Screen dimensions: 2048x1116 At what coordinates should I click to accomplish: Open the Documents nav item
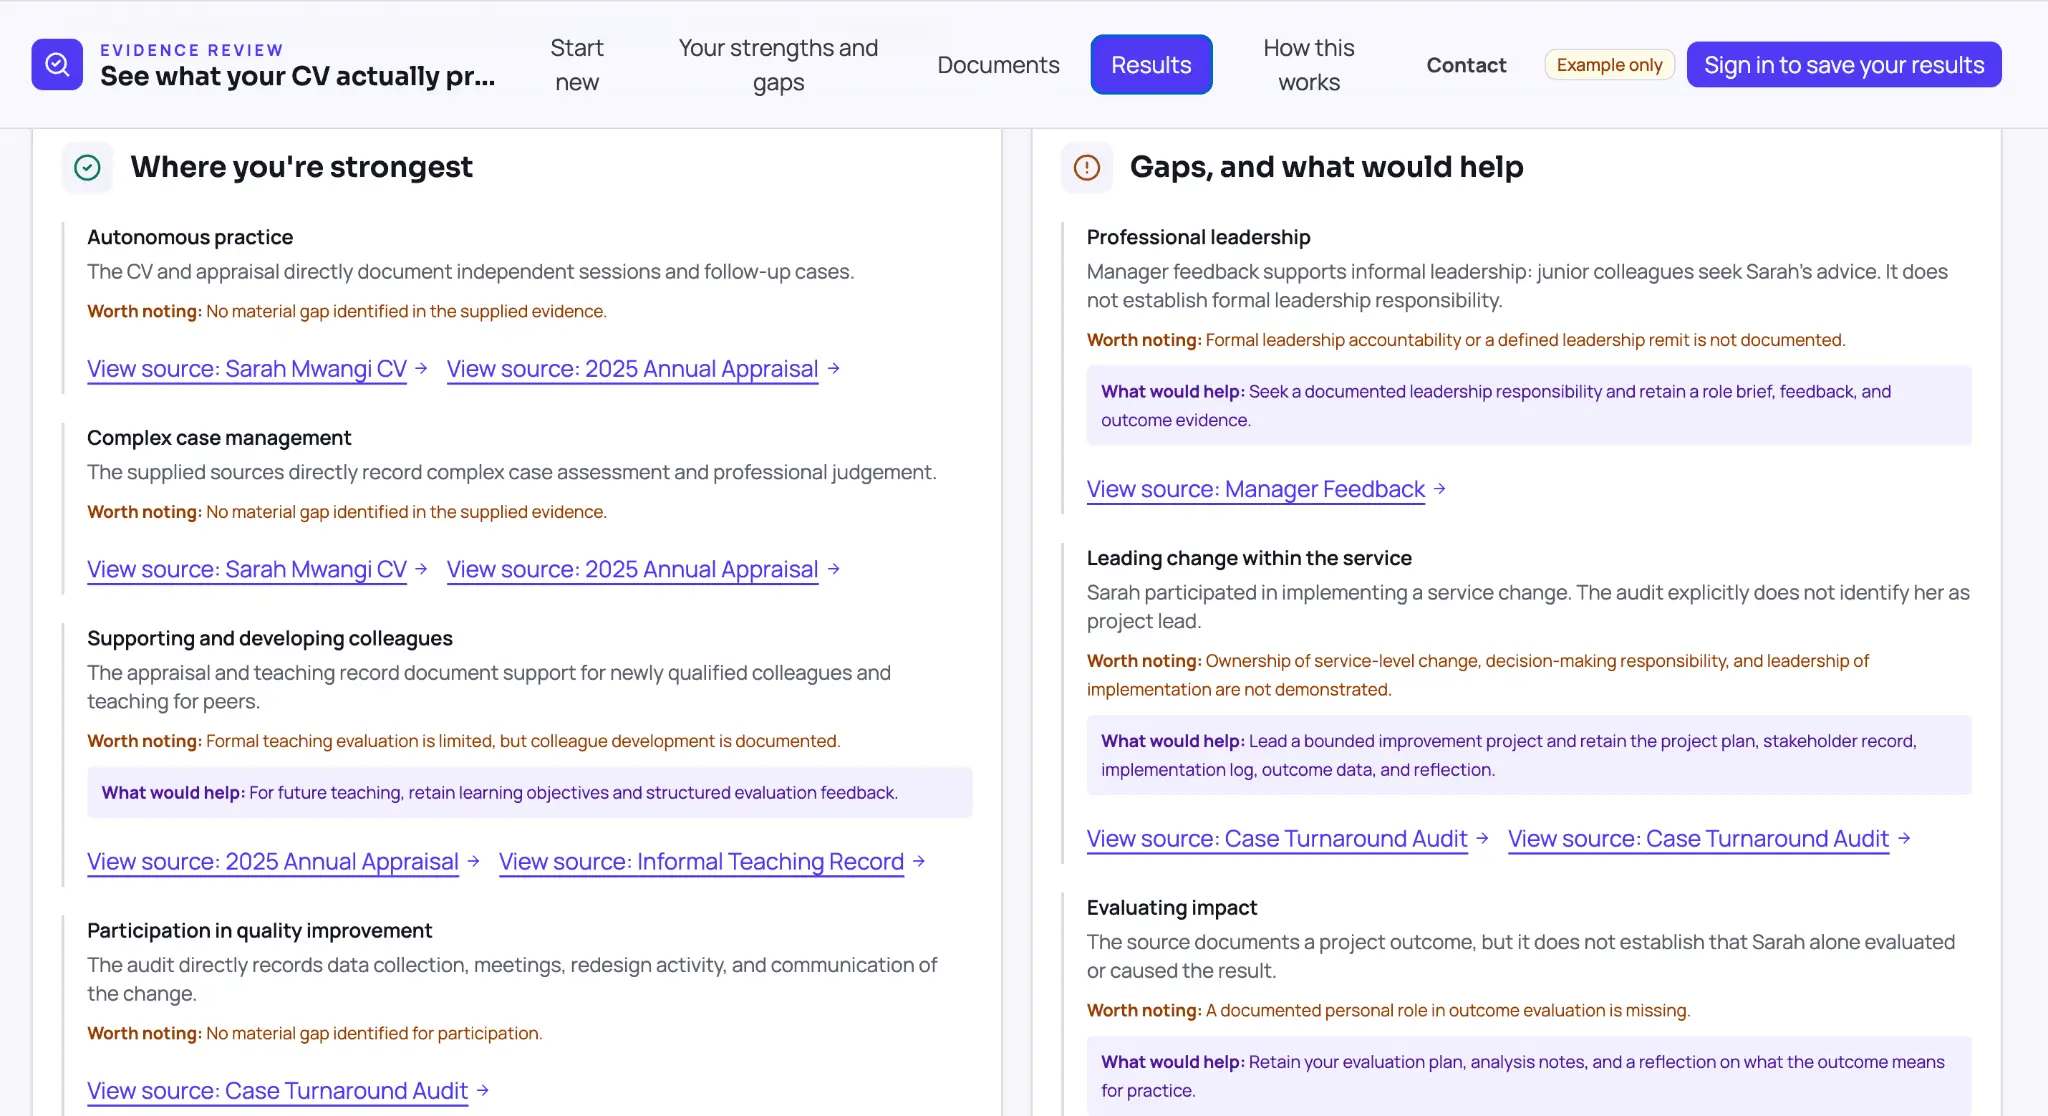[x=998, y=65]
